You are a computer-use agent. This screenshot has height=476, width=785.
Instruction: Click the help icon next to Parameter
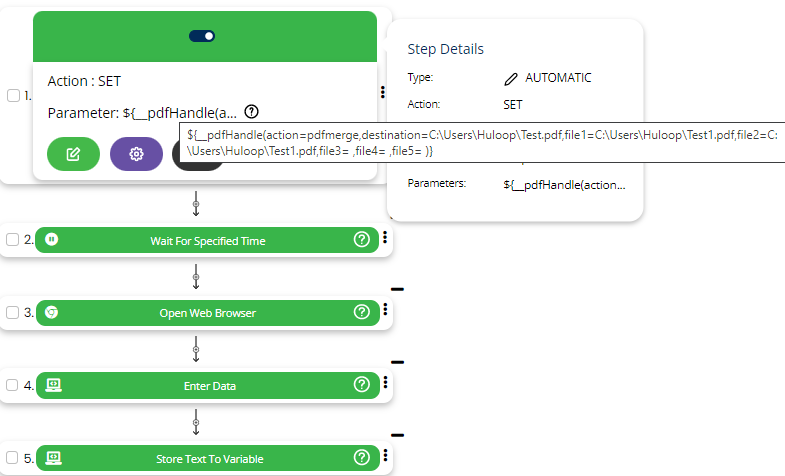252,112
